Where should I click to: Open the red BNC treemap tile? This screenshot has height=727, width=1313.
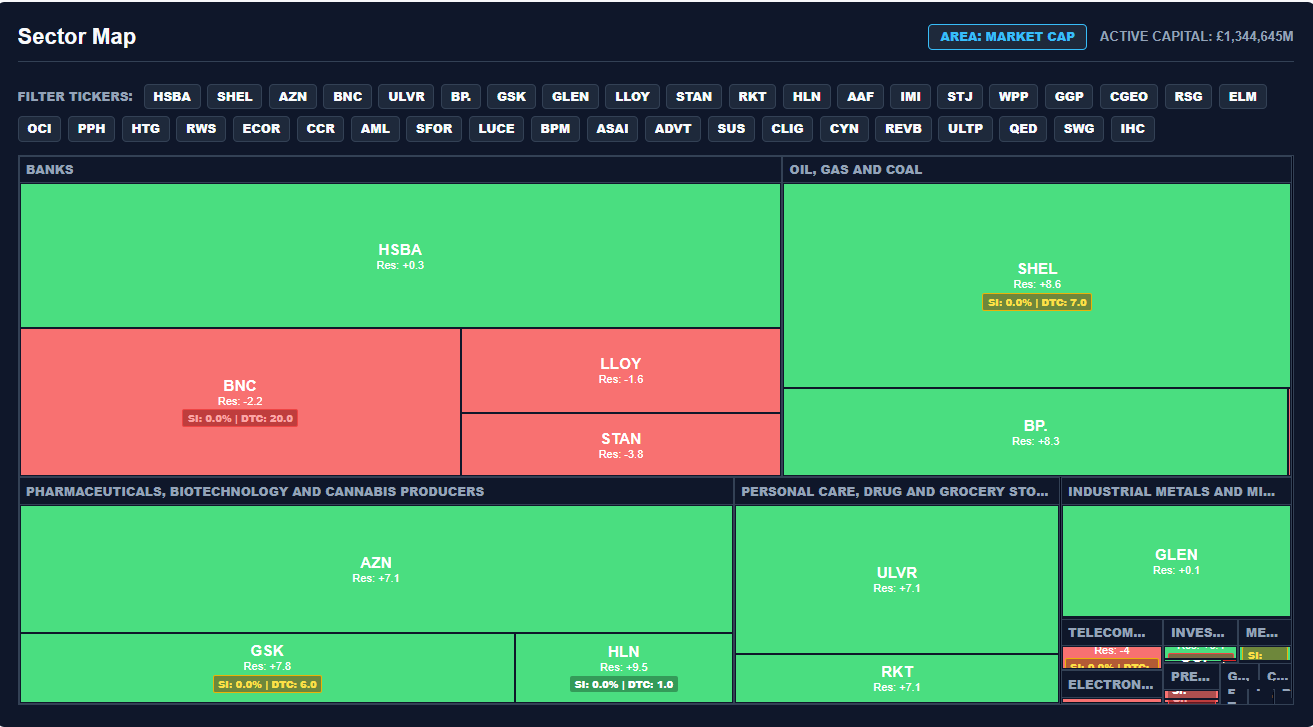pos(240,402)
